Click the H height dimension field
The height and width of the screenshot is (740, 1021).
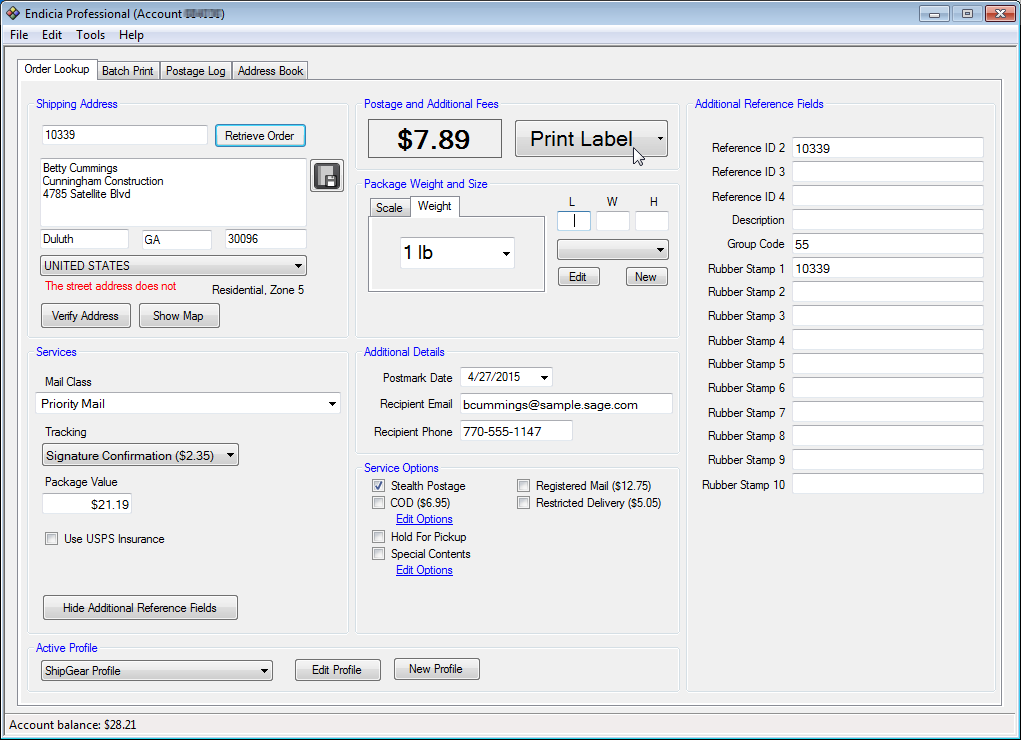(x=652, y=220)
